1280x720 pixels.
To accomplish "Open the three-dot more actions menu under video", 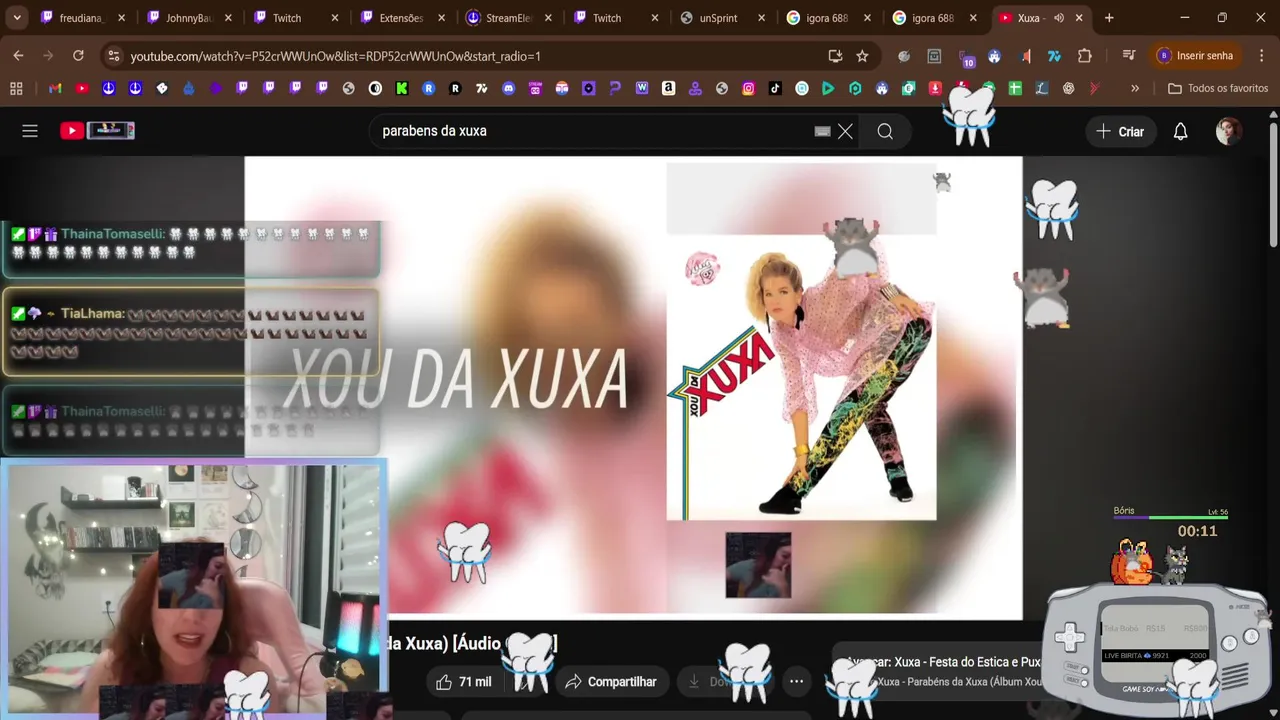I will tap(796, 682).
